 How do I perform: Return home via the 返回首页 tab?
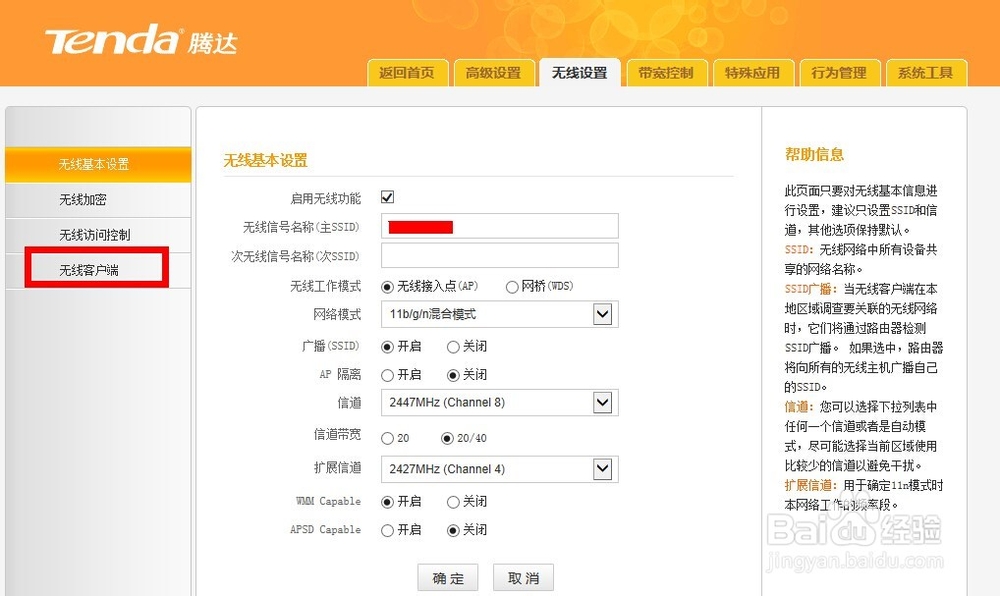[407, 72]
